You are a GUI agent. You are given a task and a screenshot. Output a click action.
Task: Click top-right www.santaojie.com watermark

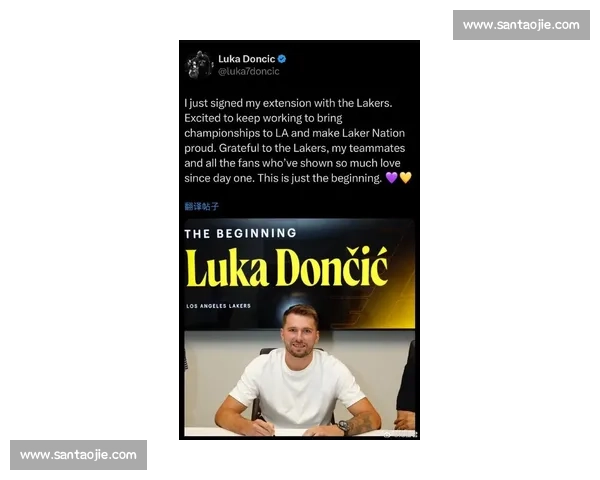click(521, 25)
